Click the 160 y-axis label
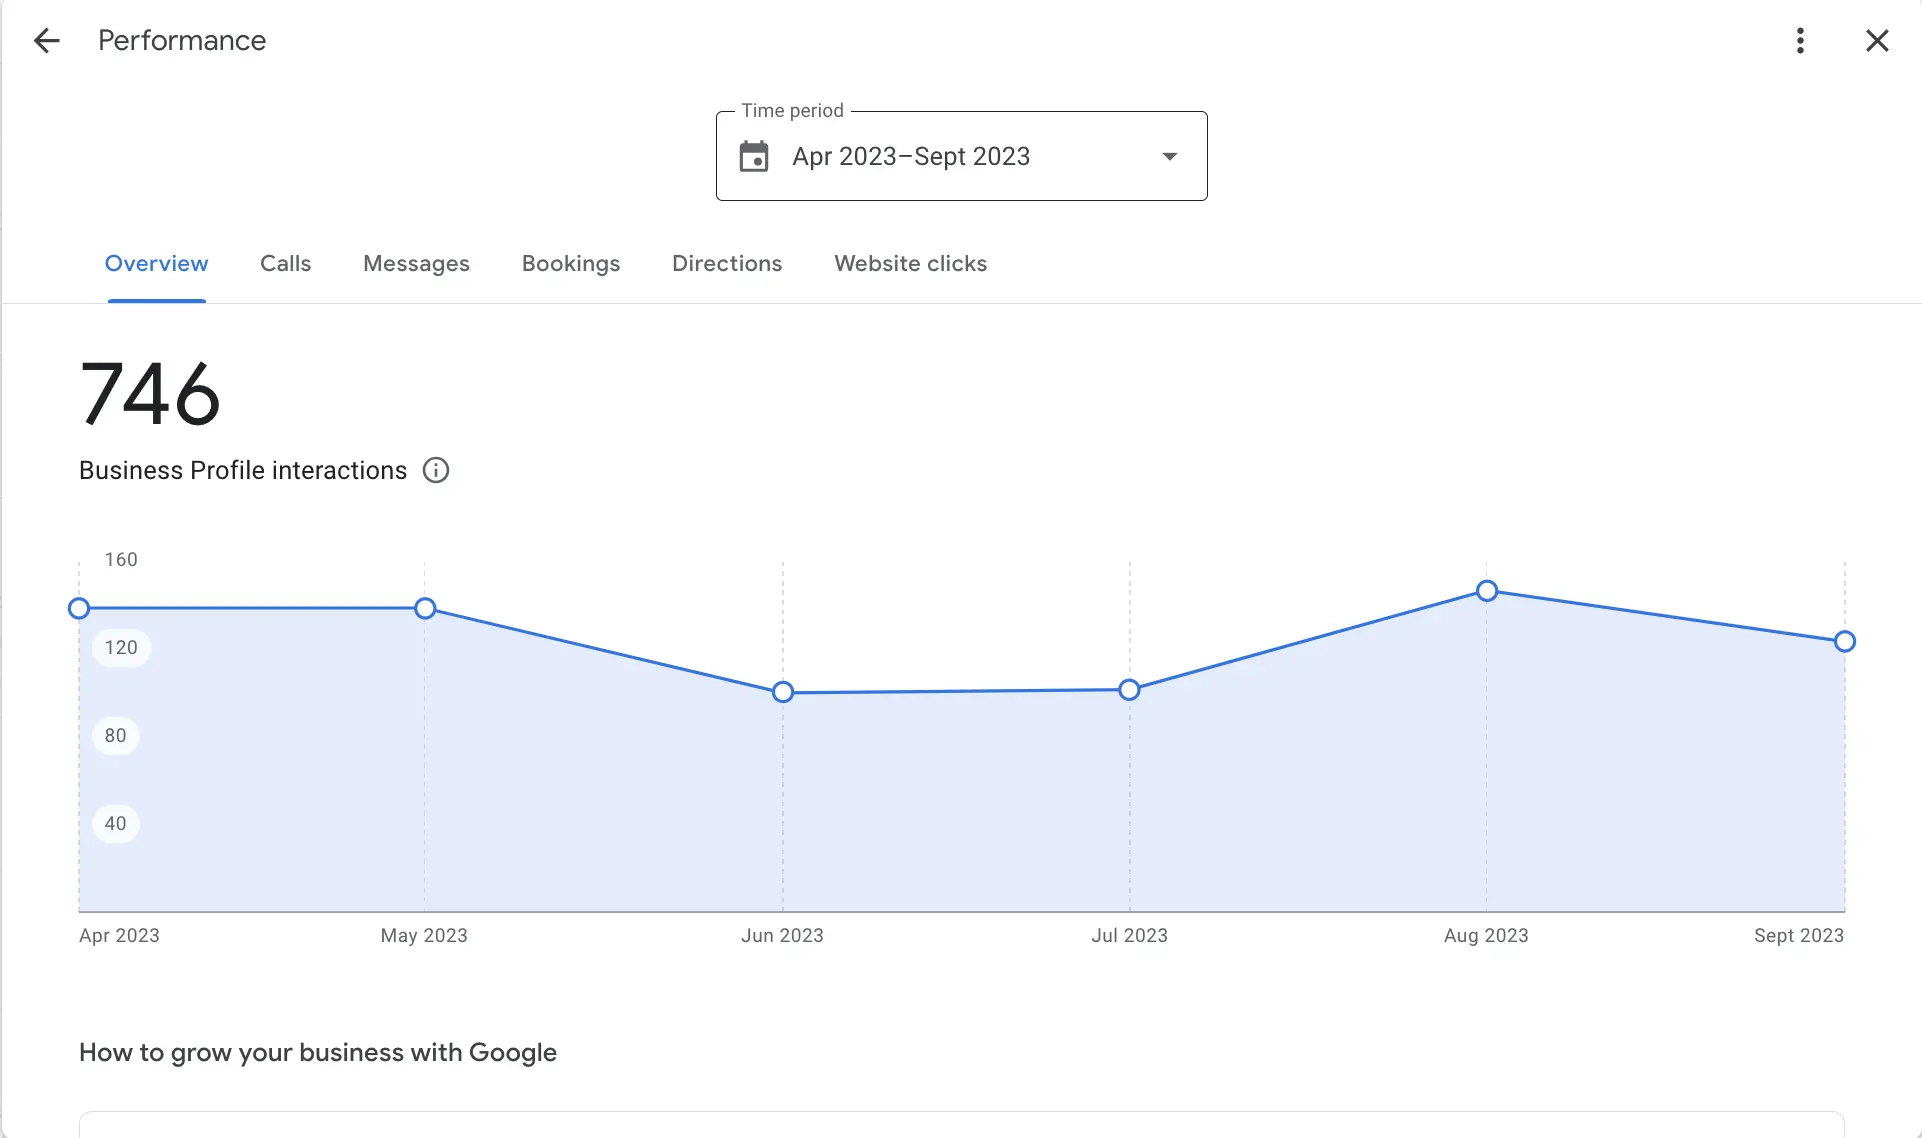 [x=121, y=560]
